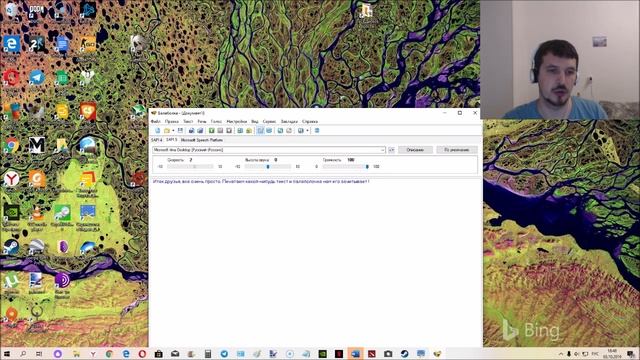
Task: Open the Windows Start menu
Action: click(7, 354)
